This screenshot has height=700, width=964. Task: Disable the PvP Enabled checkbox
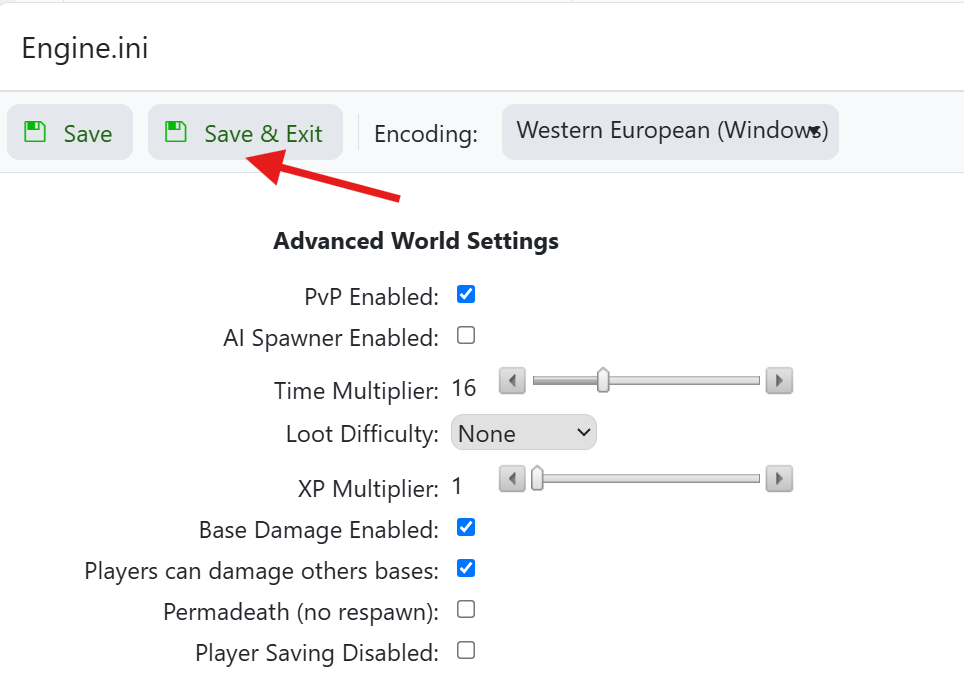point(465,295)
